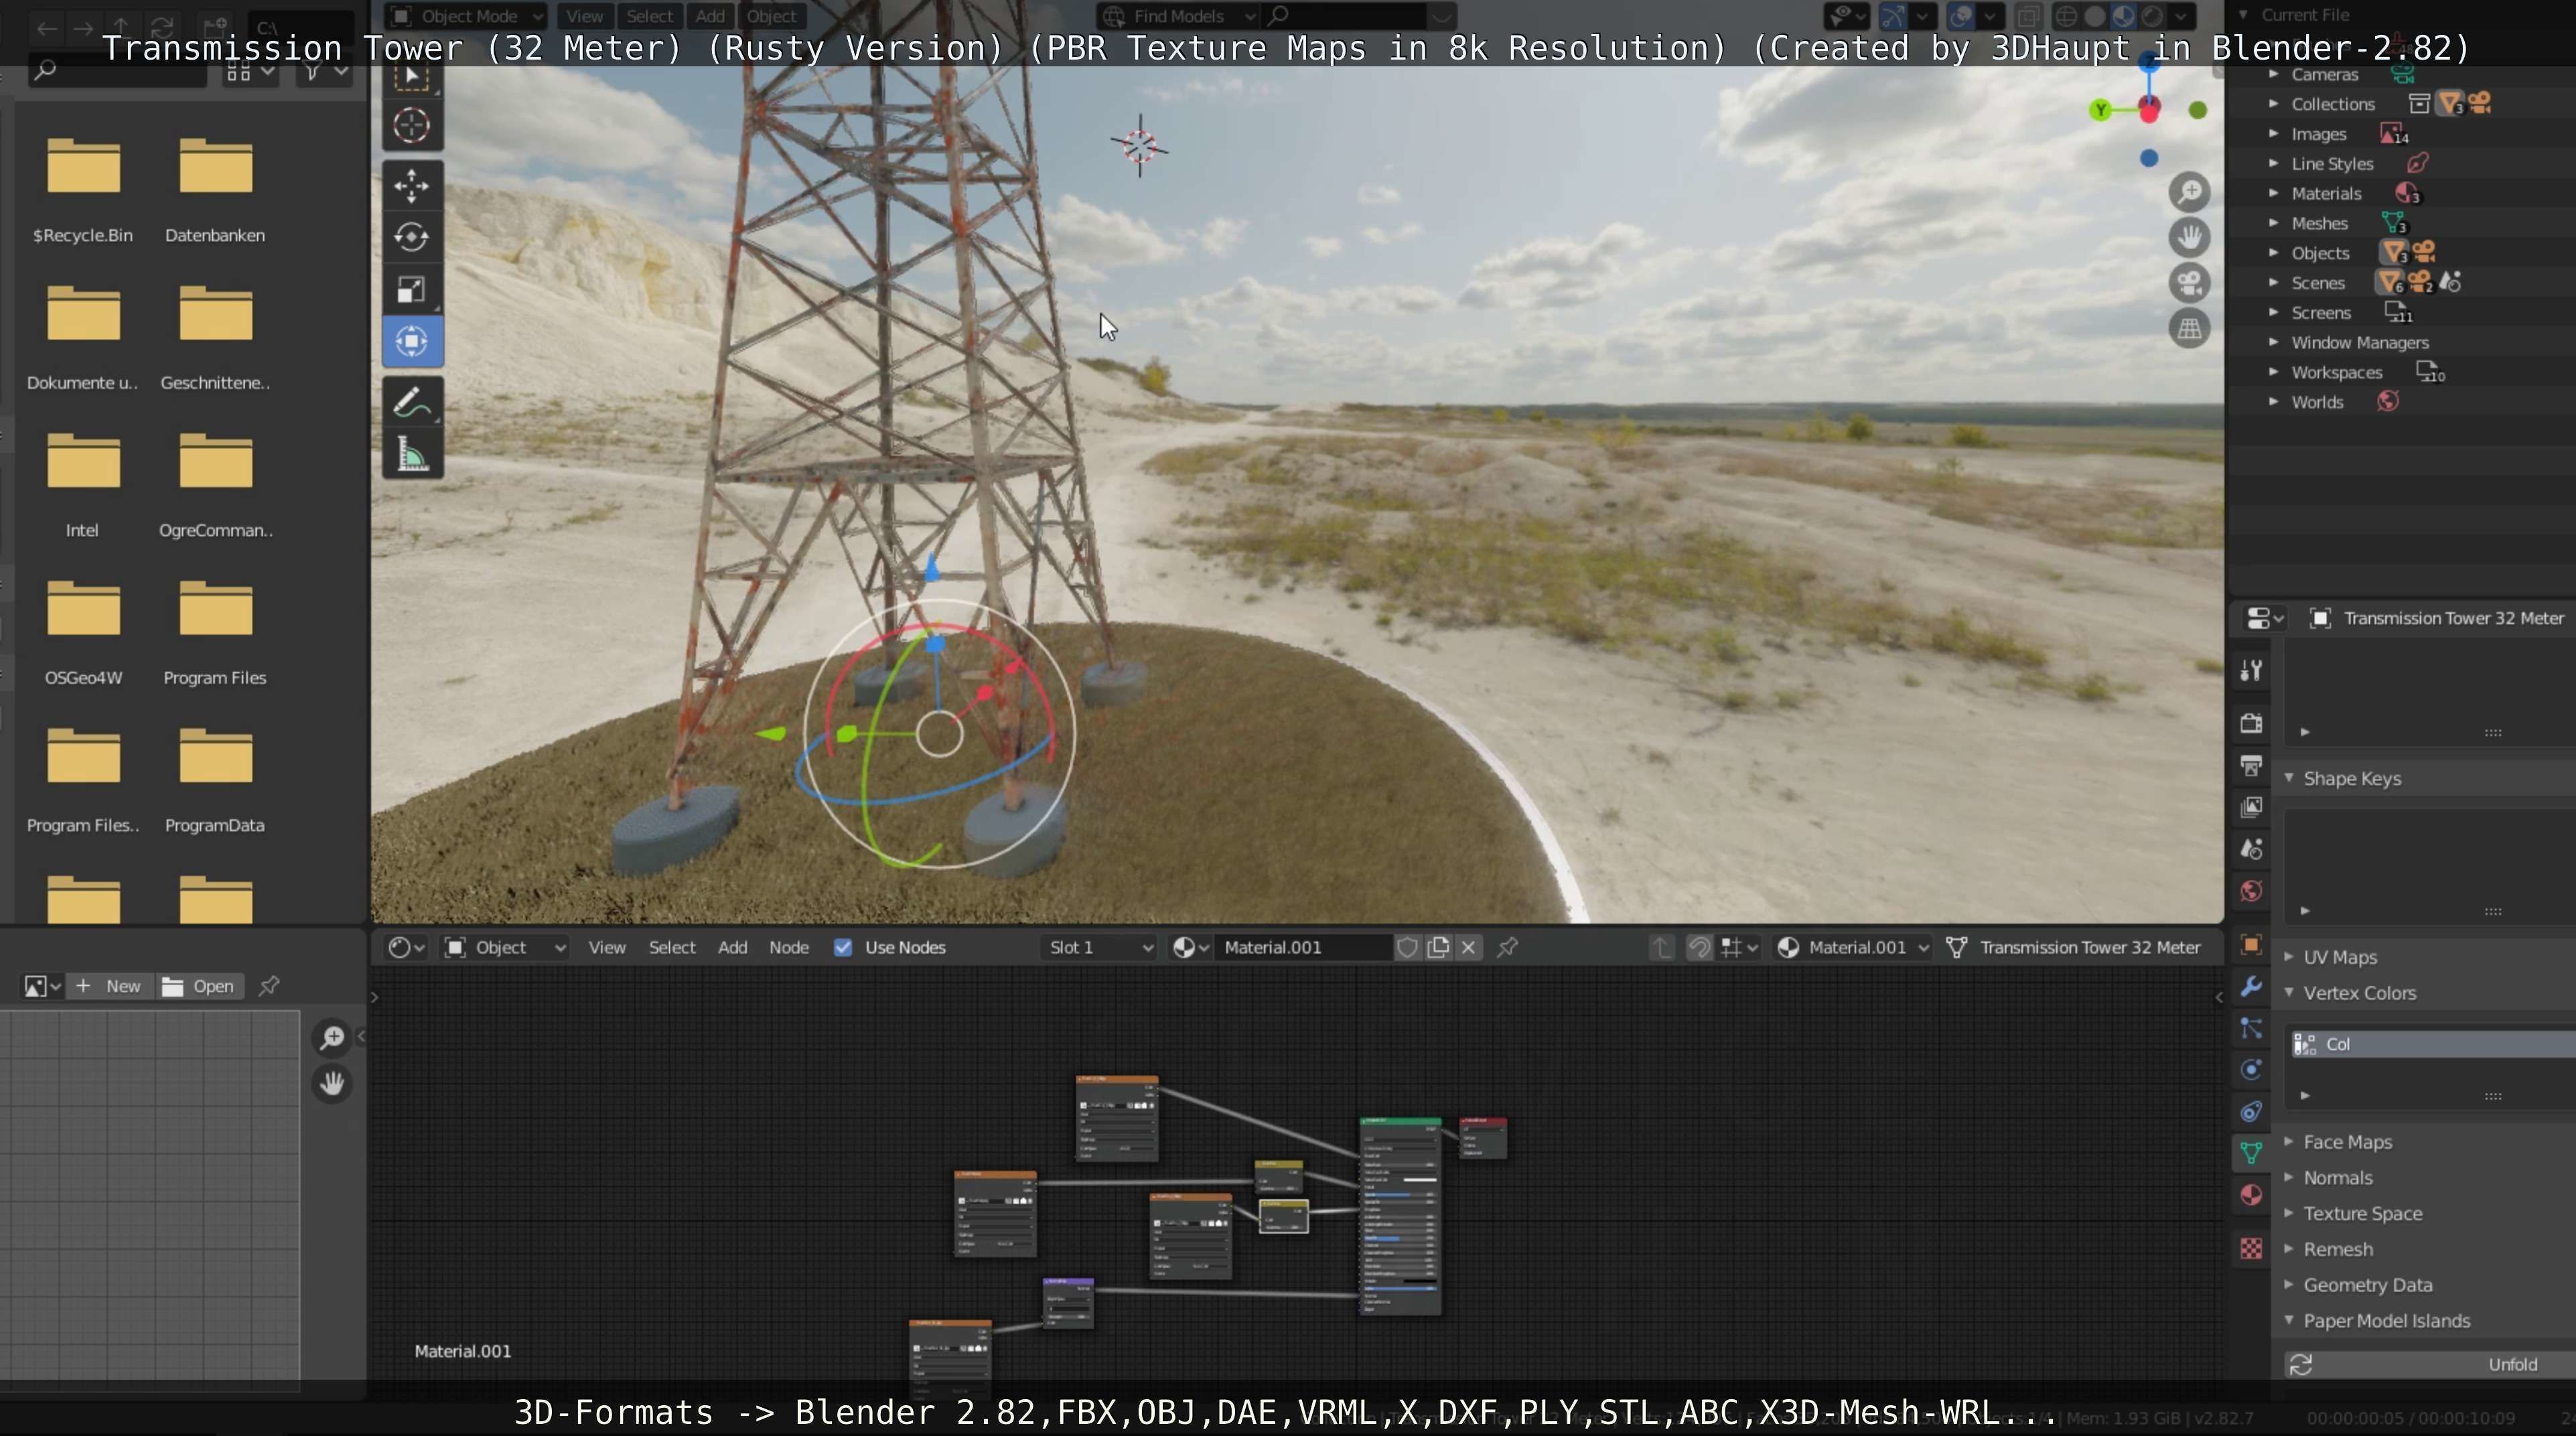Click the viewport zoom magnifier icon
The image size is (2576, 1436).
(x=2189, y=192)
